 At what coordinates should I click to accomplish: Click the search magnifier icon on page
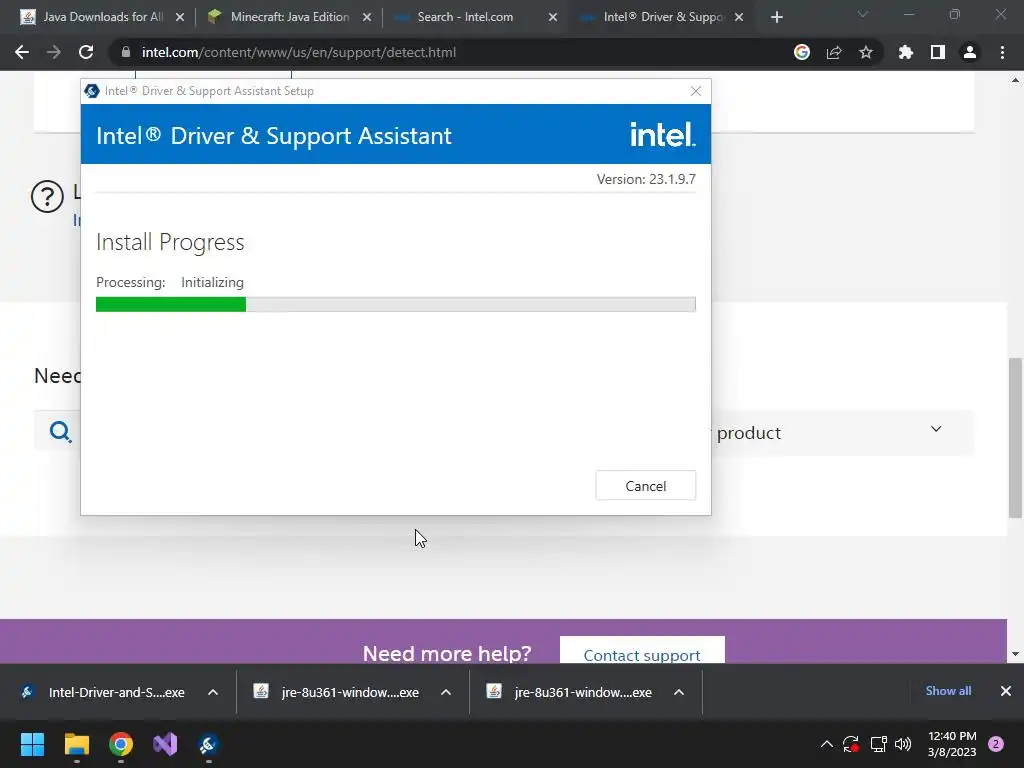60,431
